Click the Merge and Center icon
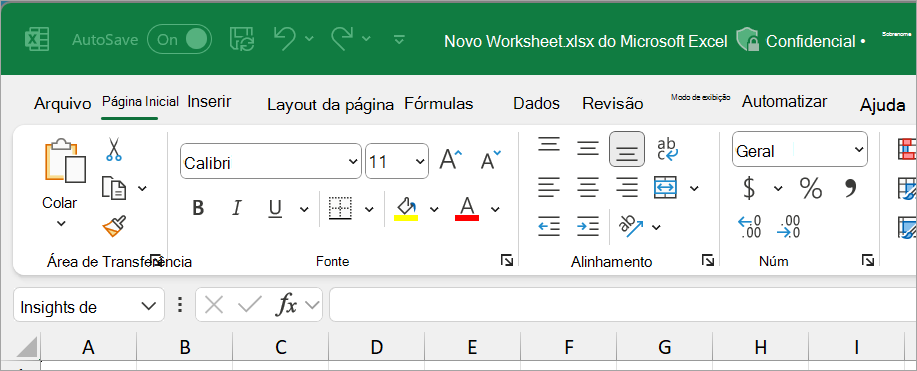This screenshot has width=917, height=371. [x=666, y=187]
